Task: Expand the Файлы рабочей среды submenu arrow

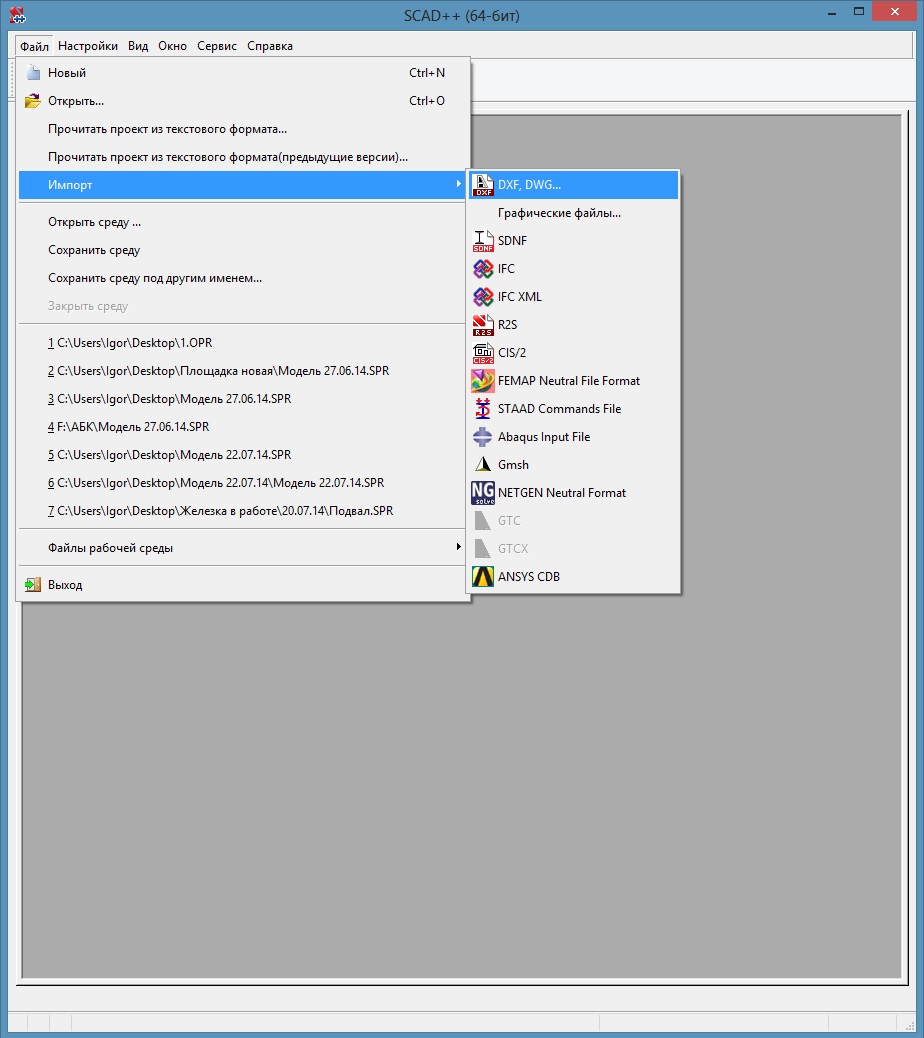Action: [x=458, y=547]
